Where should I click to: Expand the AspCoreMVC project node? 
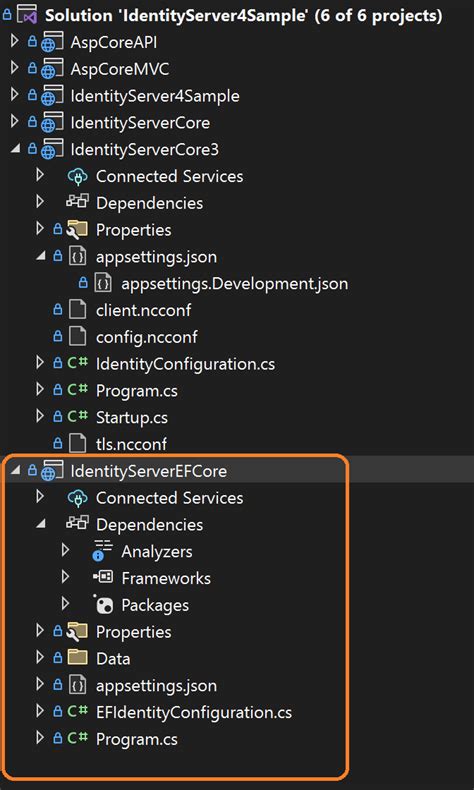(14, 68)
